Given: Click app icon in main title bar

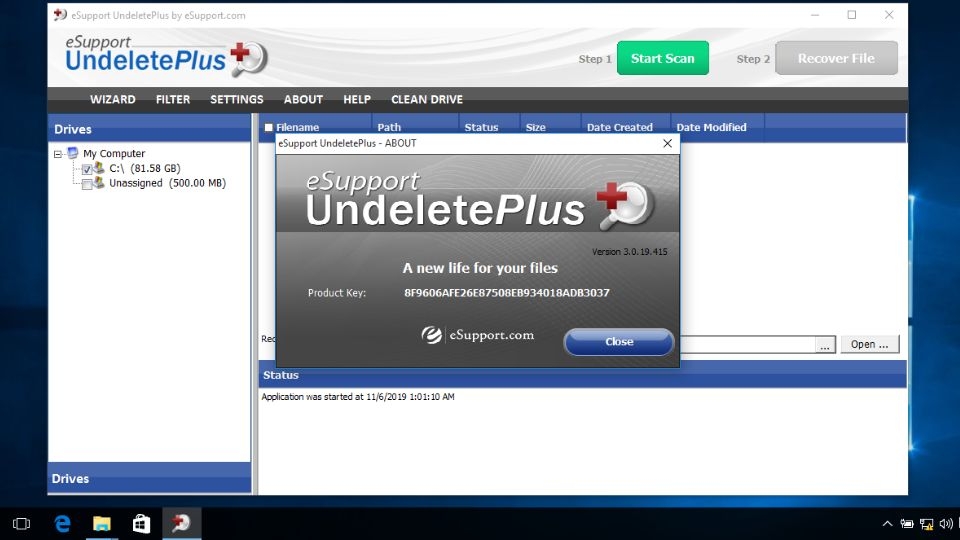Looking at the screenshot, I should (59, 15).
